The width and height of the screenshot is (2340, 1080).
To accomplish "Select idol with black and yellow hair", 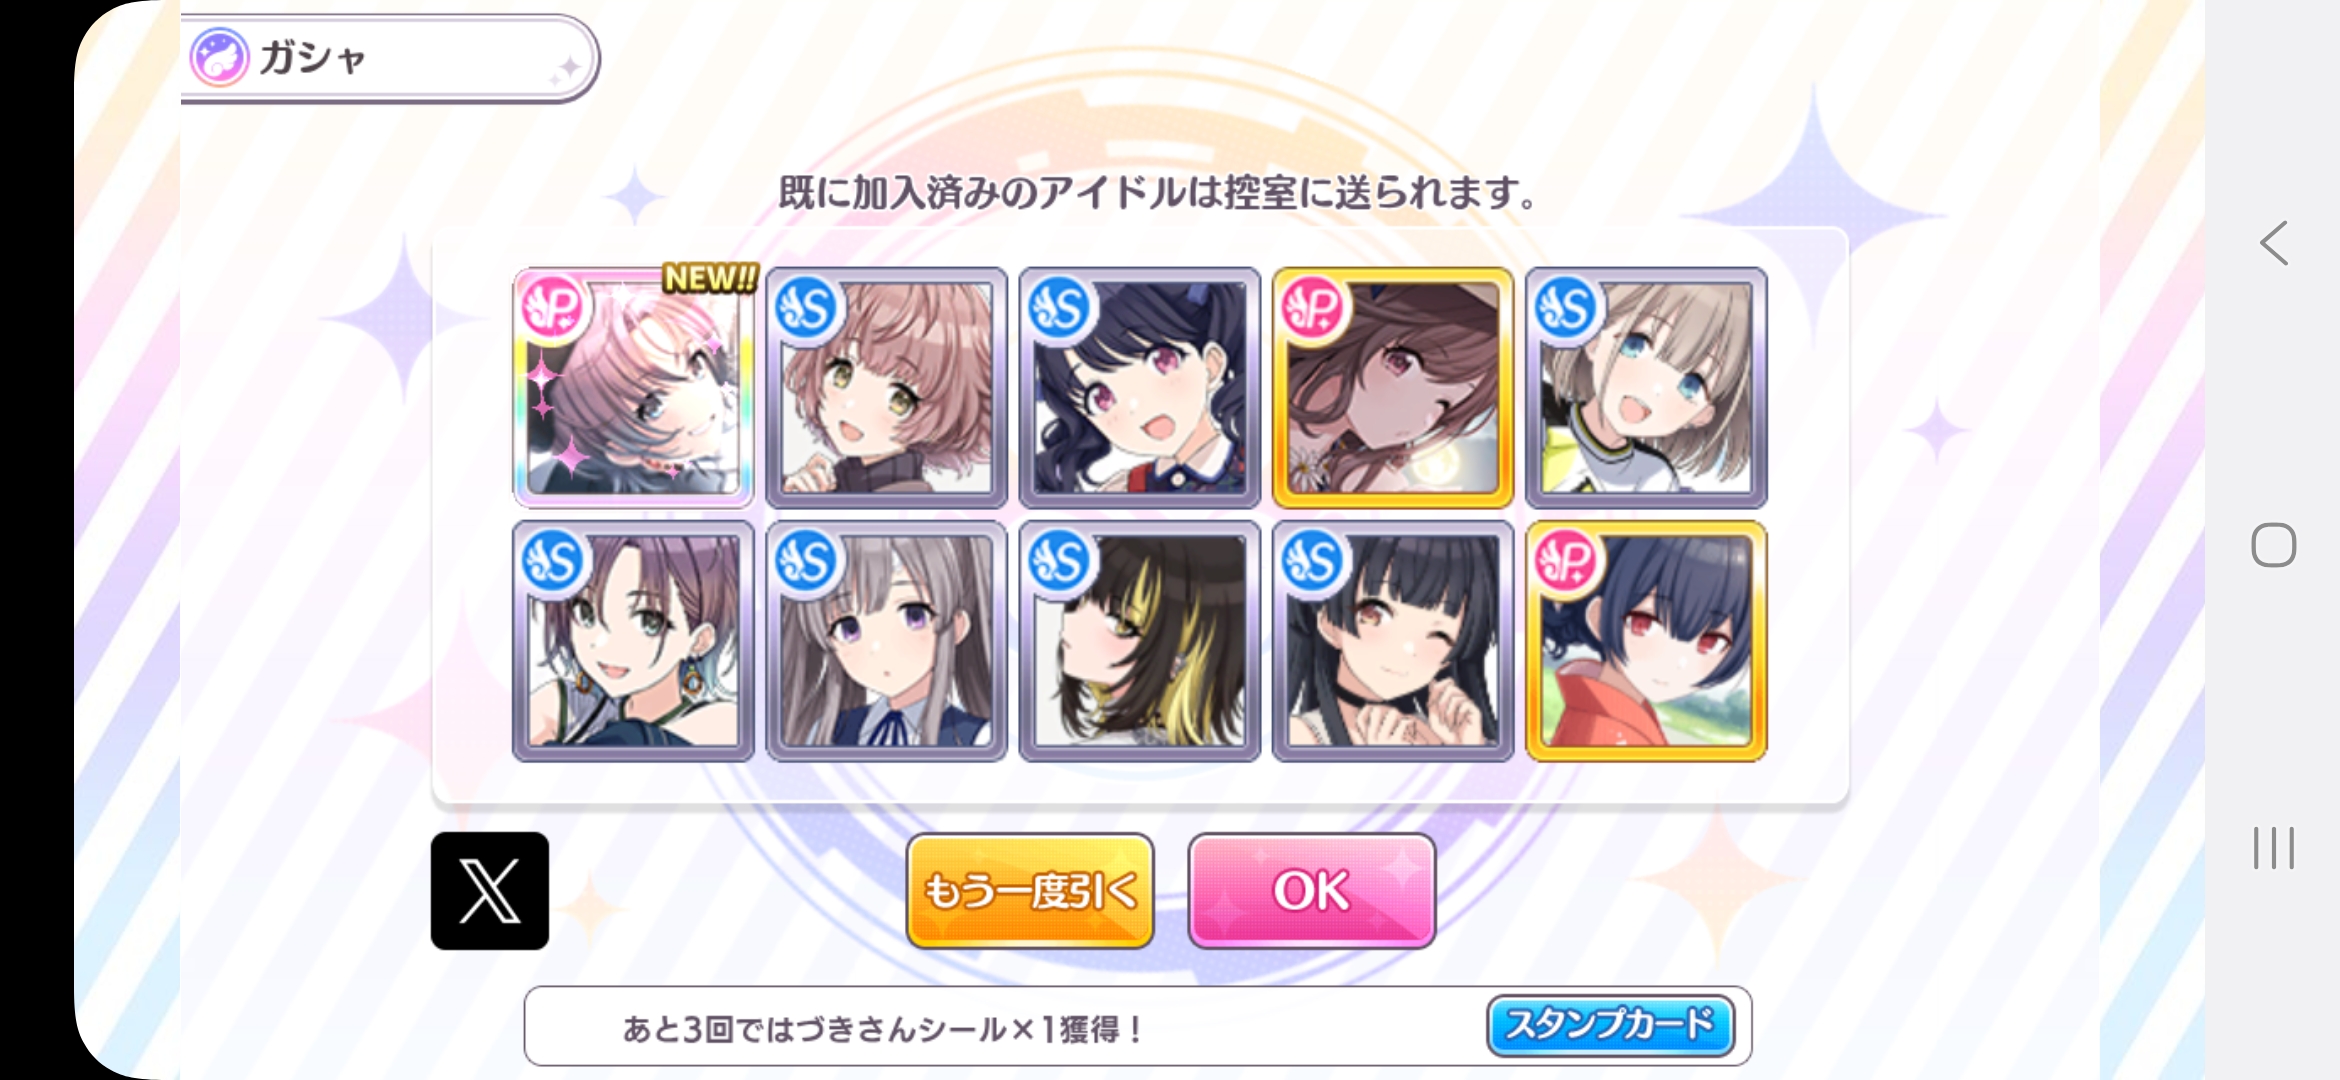I will coord(1140,641).
